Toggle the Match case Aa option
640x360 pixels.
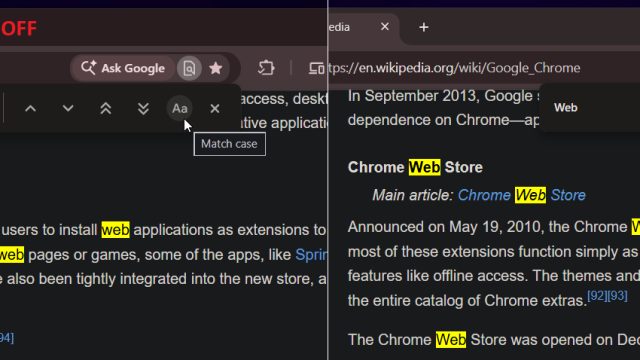tap(180, 109)
